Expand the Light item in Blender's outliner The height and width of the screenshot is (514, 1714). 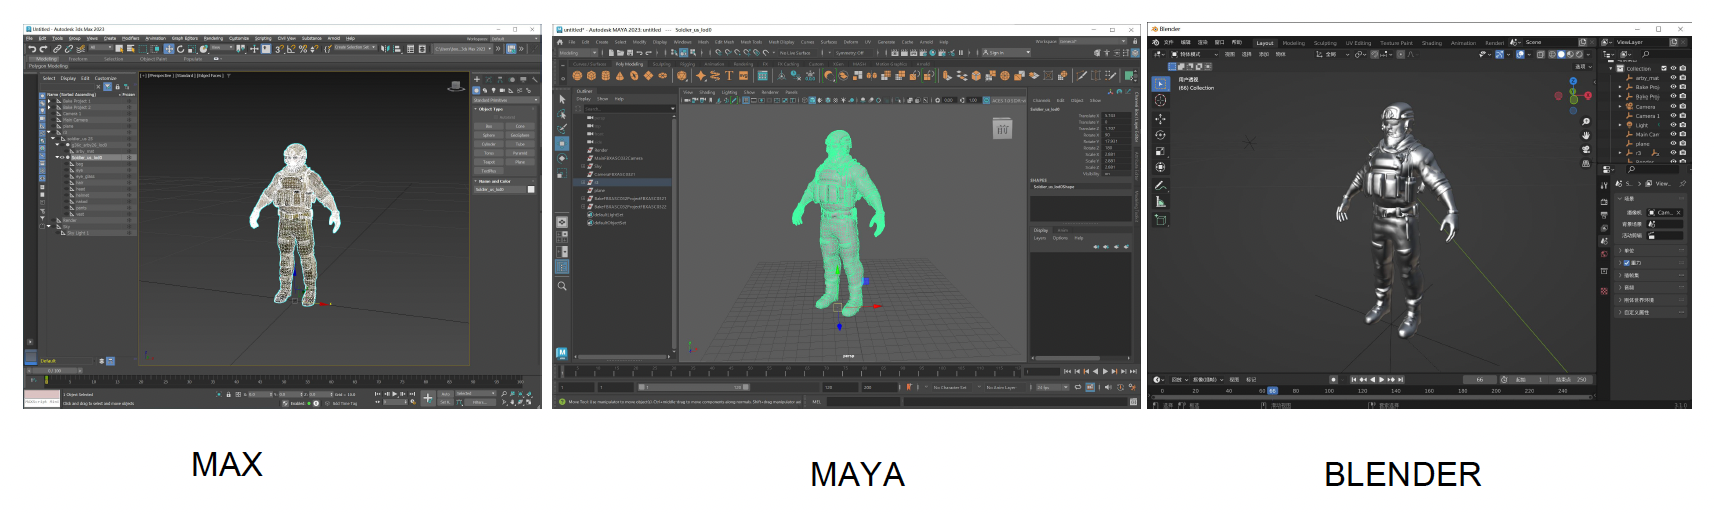tap(1620, 125)
